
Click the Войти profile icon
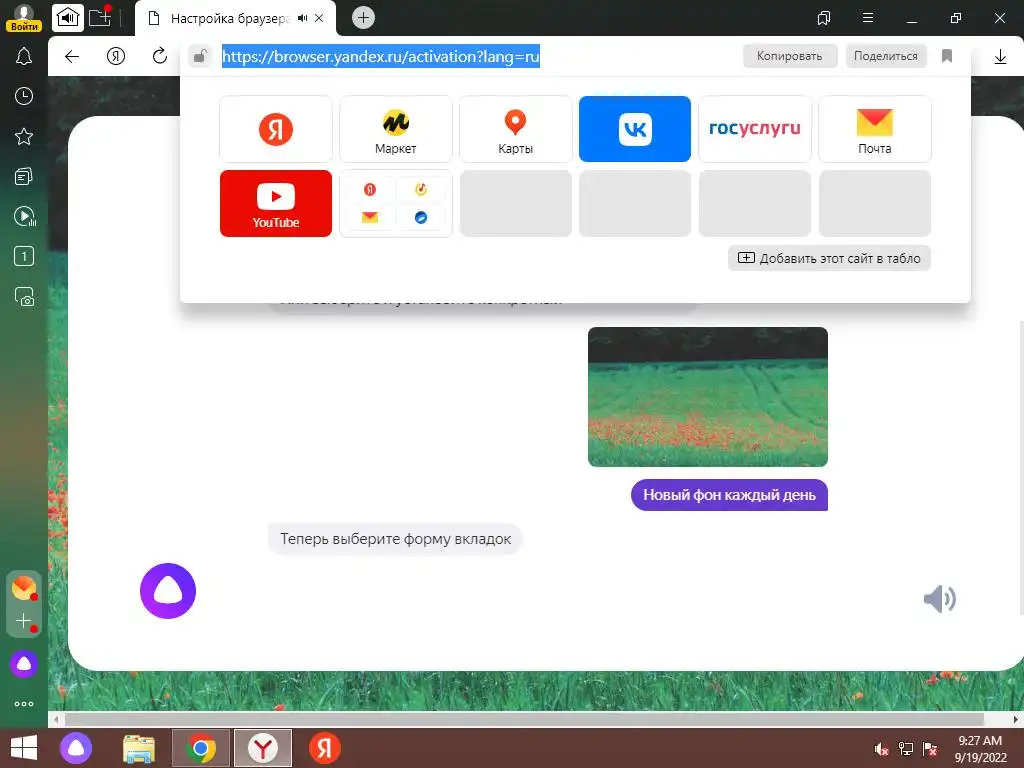point(24,18)
